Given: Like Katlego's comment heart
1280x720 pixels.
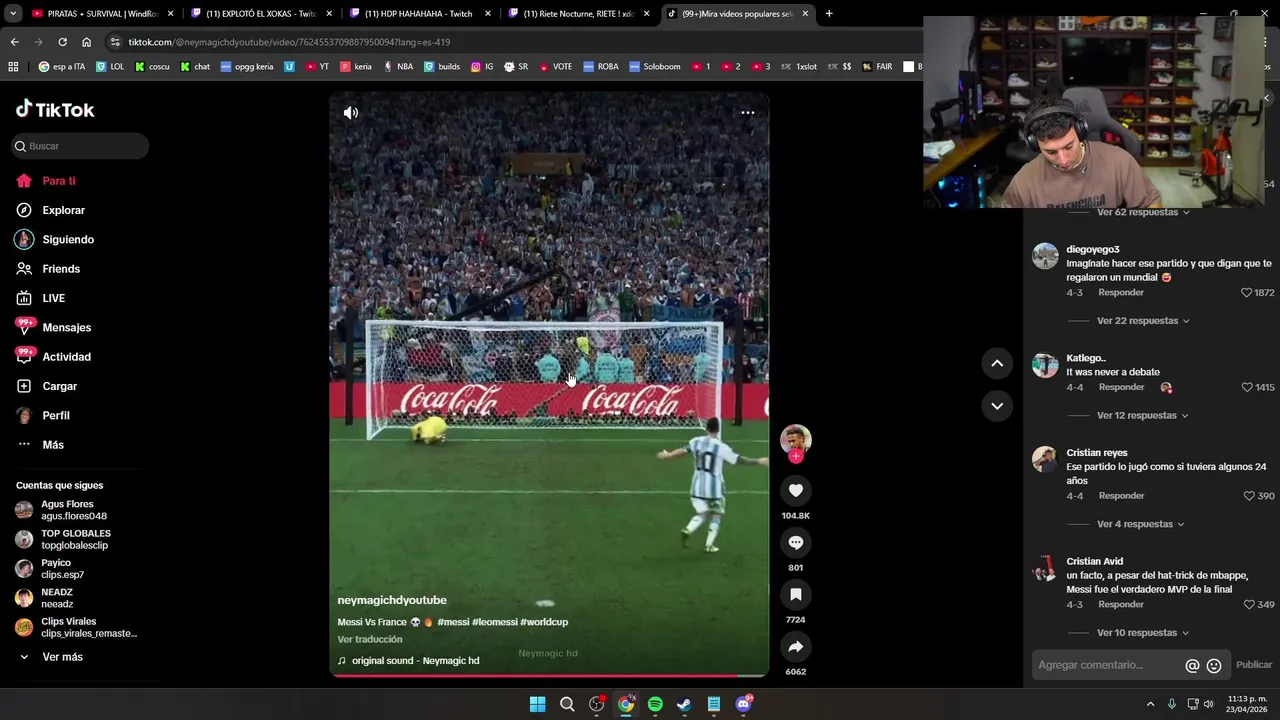Looking at the screenshot, I should click(x=1246, y=387).
